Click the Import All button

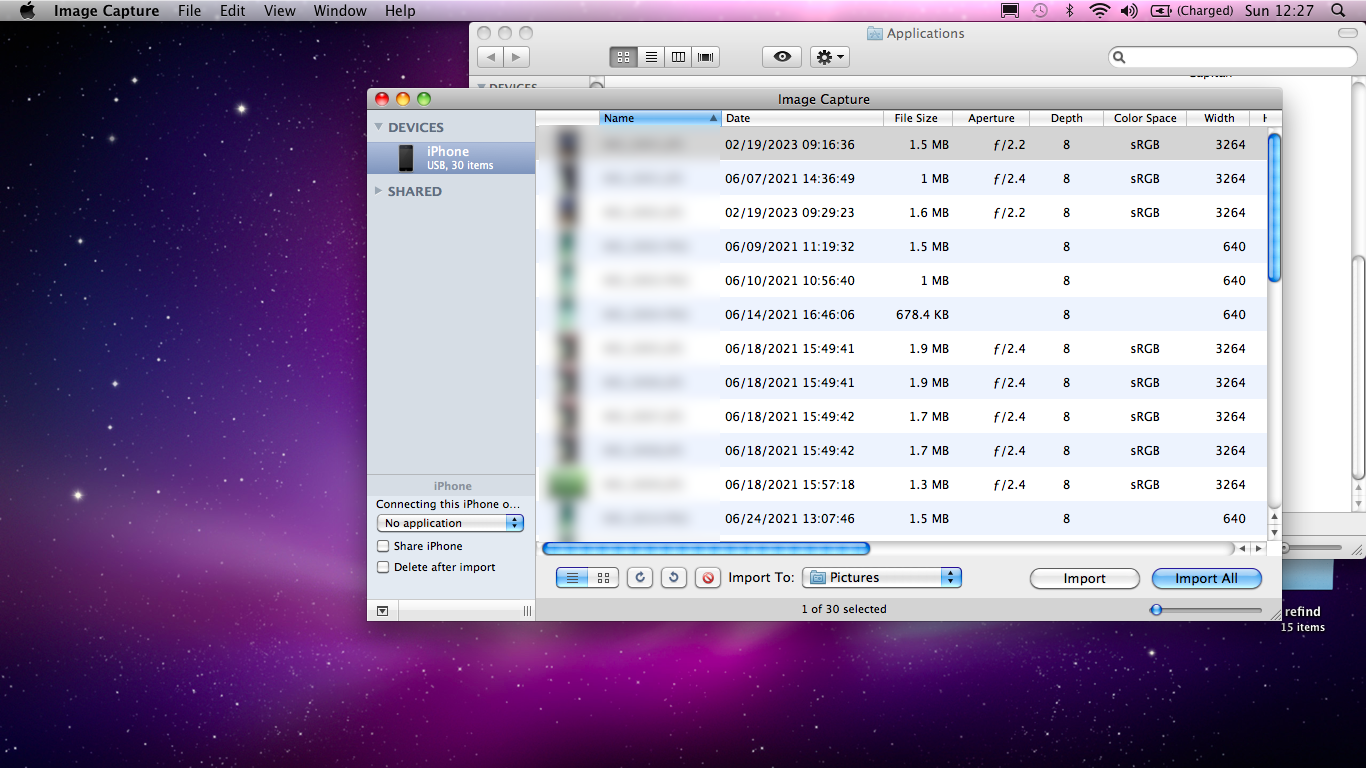(x=1206, y=578)
